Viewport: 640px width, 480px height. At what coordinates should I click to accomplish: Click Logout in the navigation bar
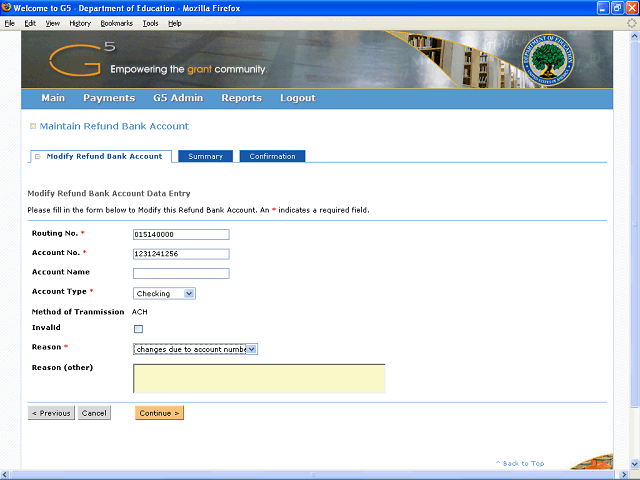[298, 98]
